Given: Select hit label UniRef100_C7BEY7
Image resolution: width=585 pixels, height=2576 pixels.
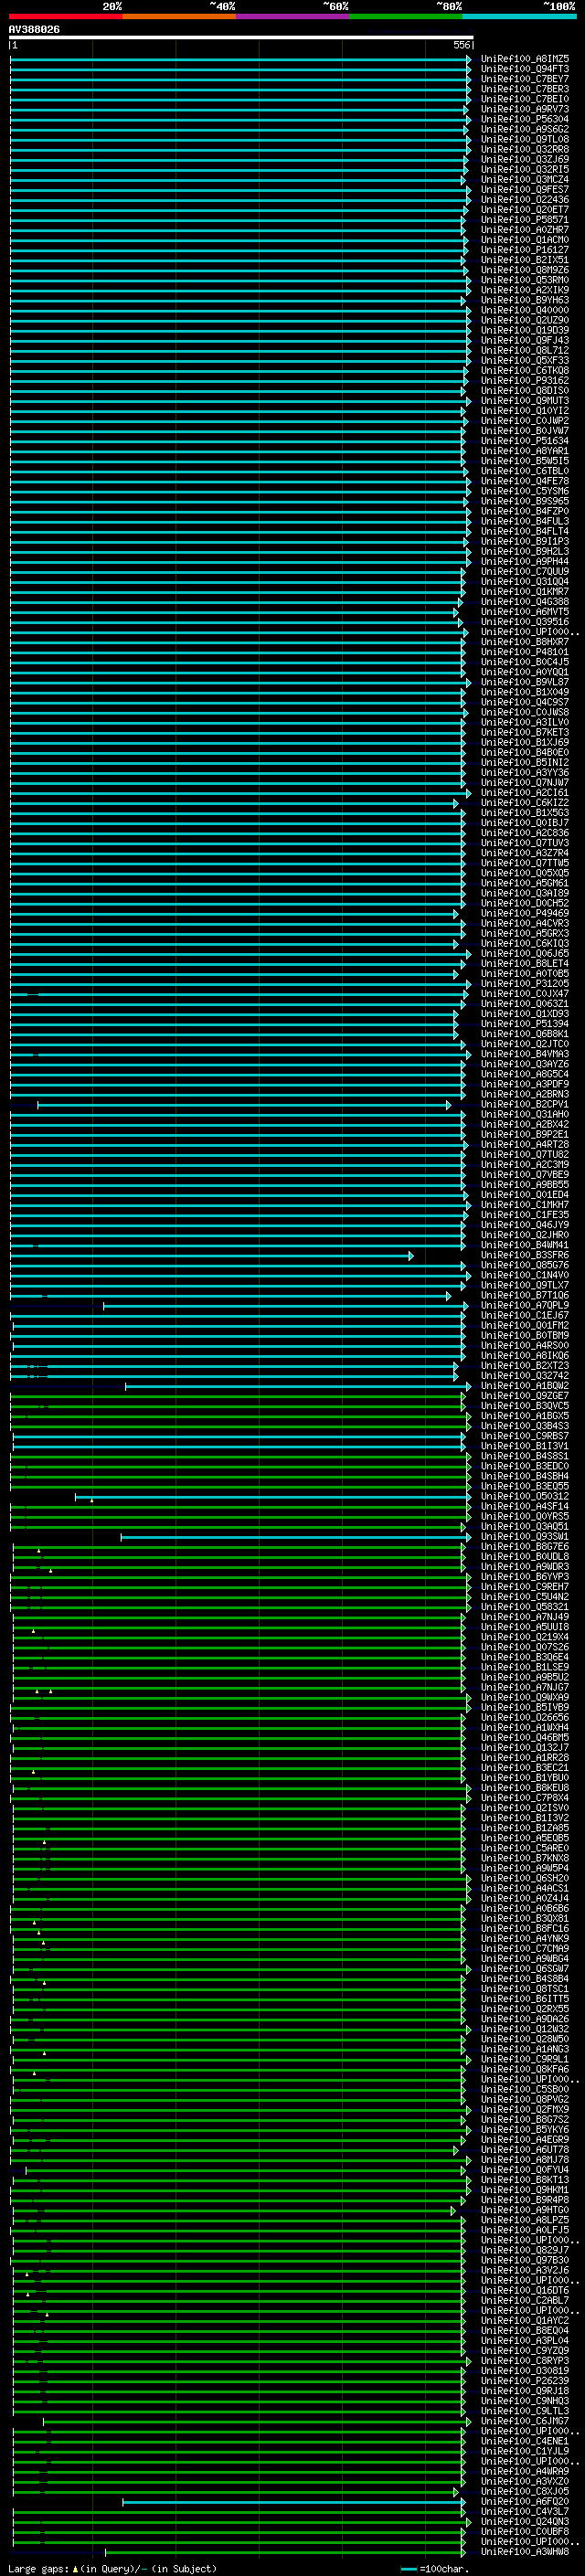Looking at the screenshot, I should (x=525, y=79).
